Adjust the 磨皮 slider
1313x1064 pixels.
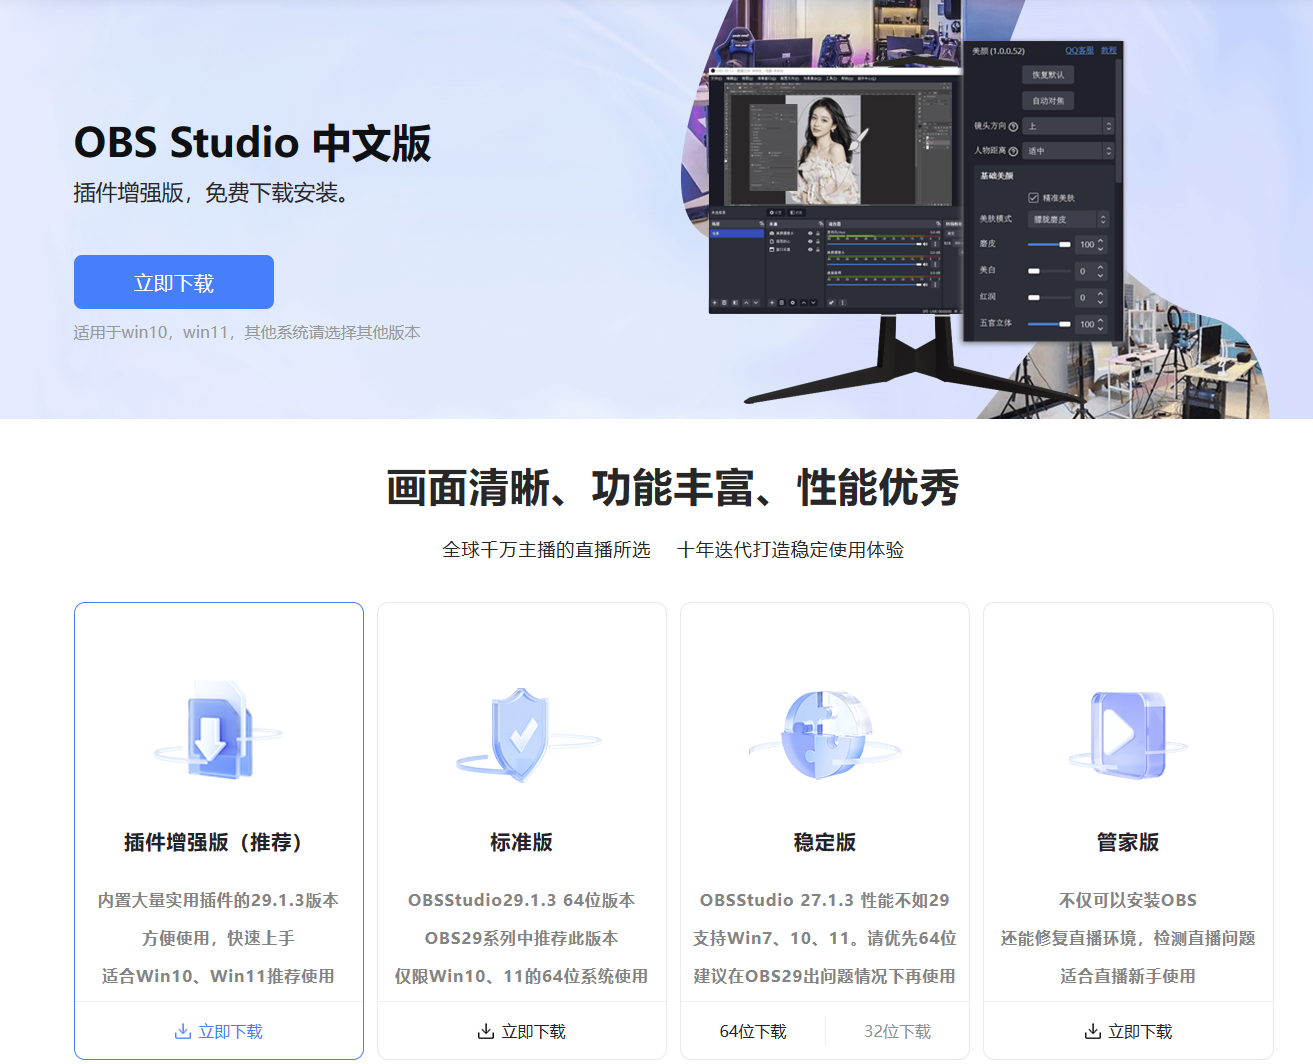(x=1050, y=244)
